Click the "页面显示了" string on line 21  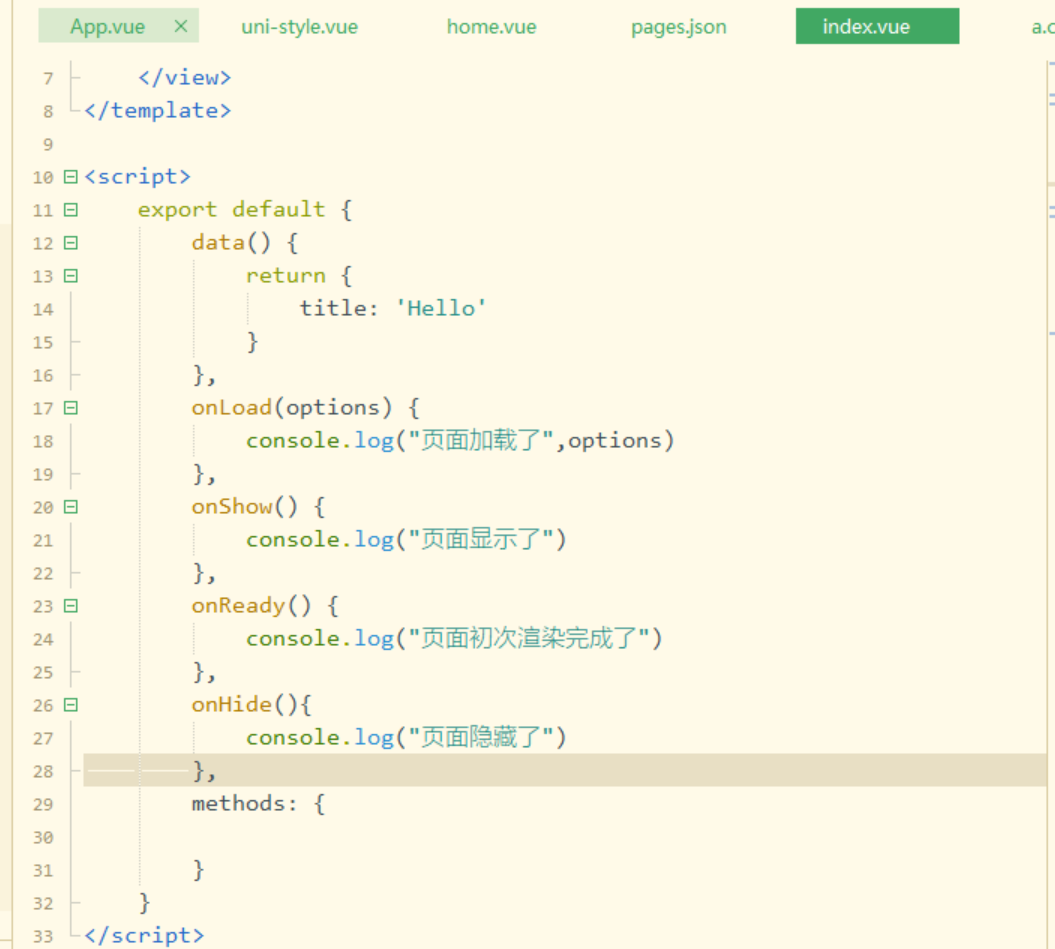point(481,539)
